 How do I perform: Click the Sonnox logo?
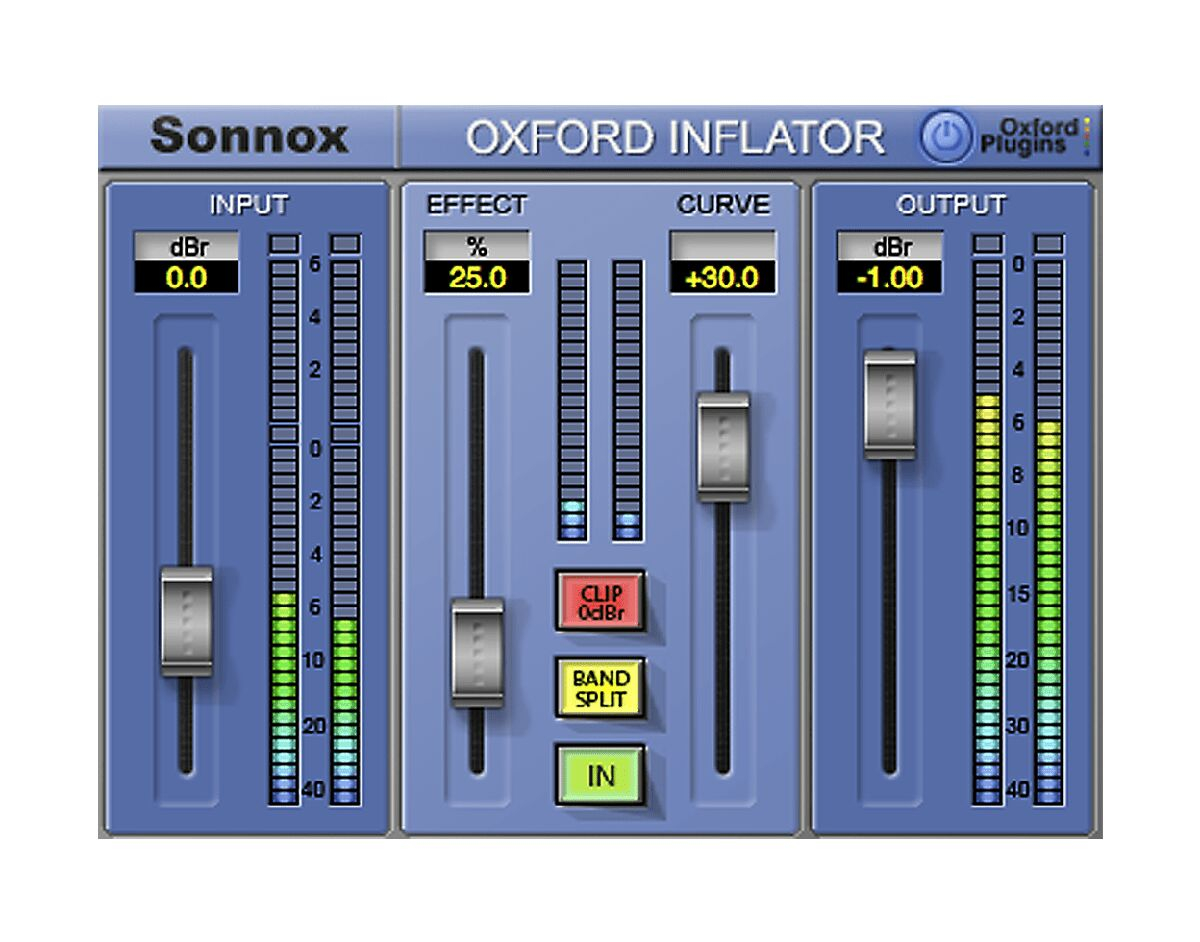(249, 136)
